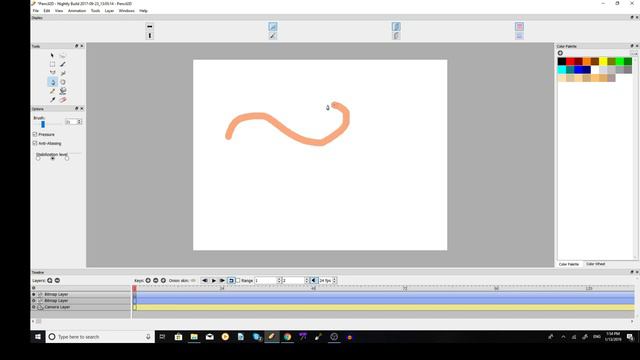The image size is (640, 360).
Task: Play the animation in timeline
Action: 213,280
